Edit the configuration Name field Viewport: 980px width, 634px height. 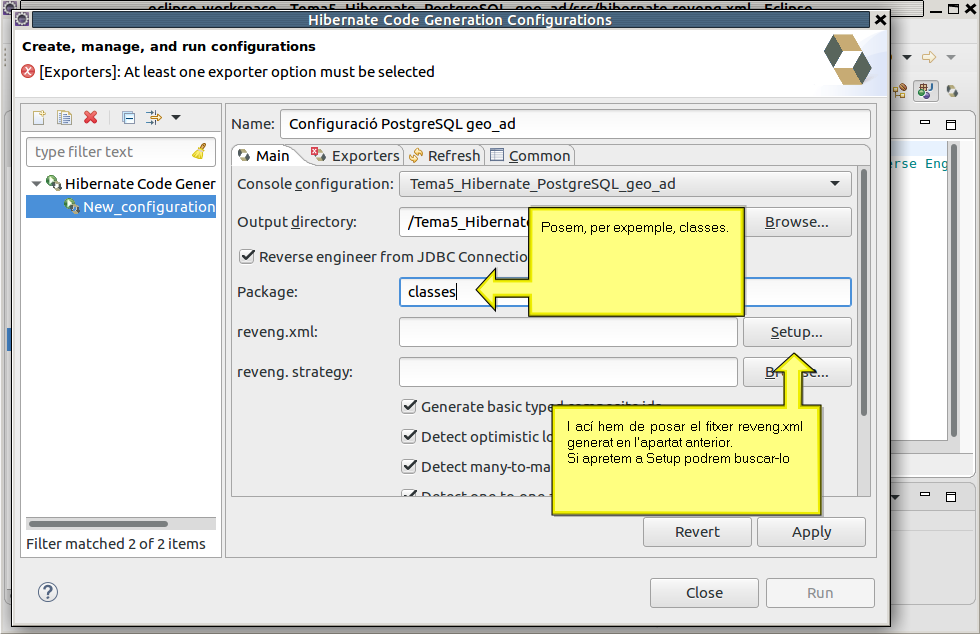coord(575,124)
